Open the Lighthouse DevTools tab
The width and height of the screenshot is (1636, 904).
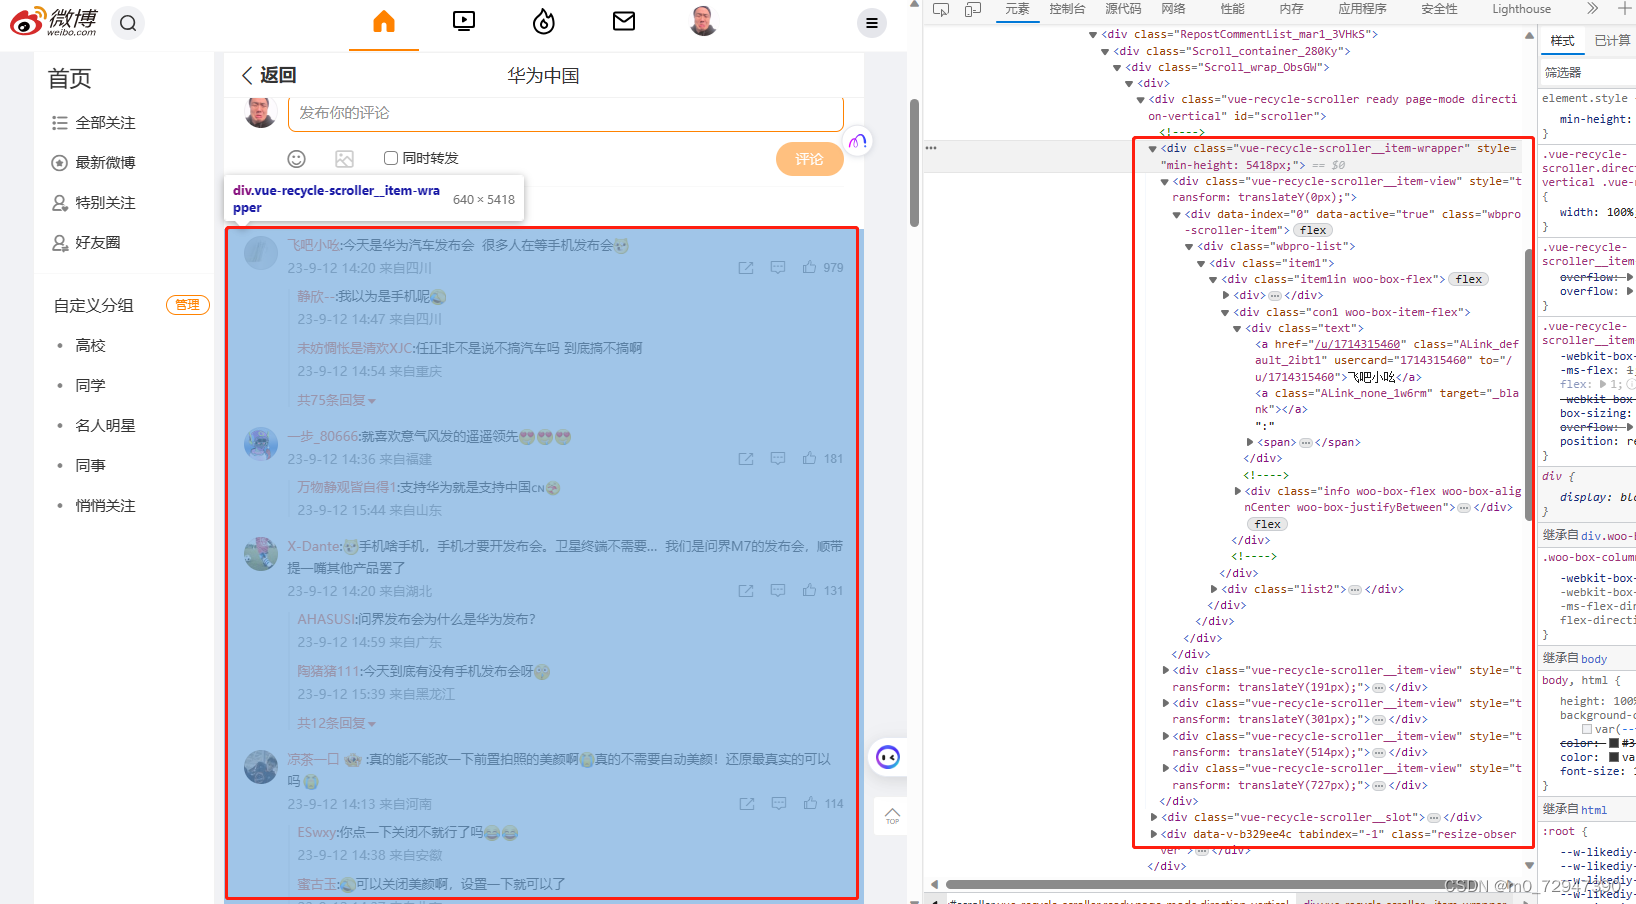tap(1521, 9)
